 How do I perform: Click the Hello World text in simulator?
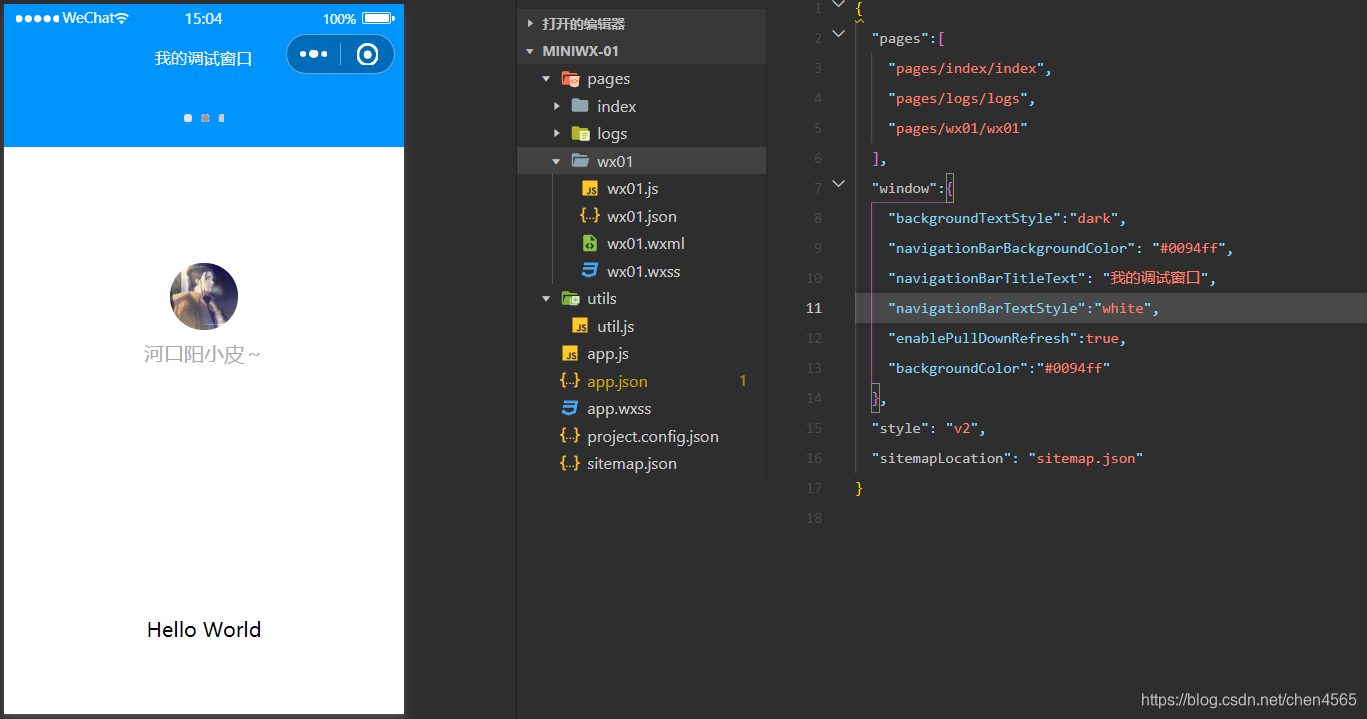pos(204,630)
